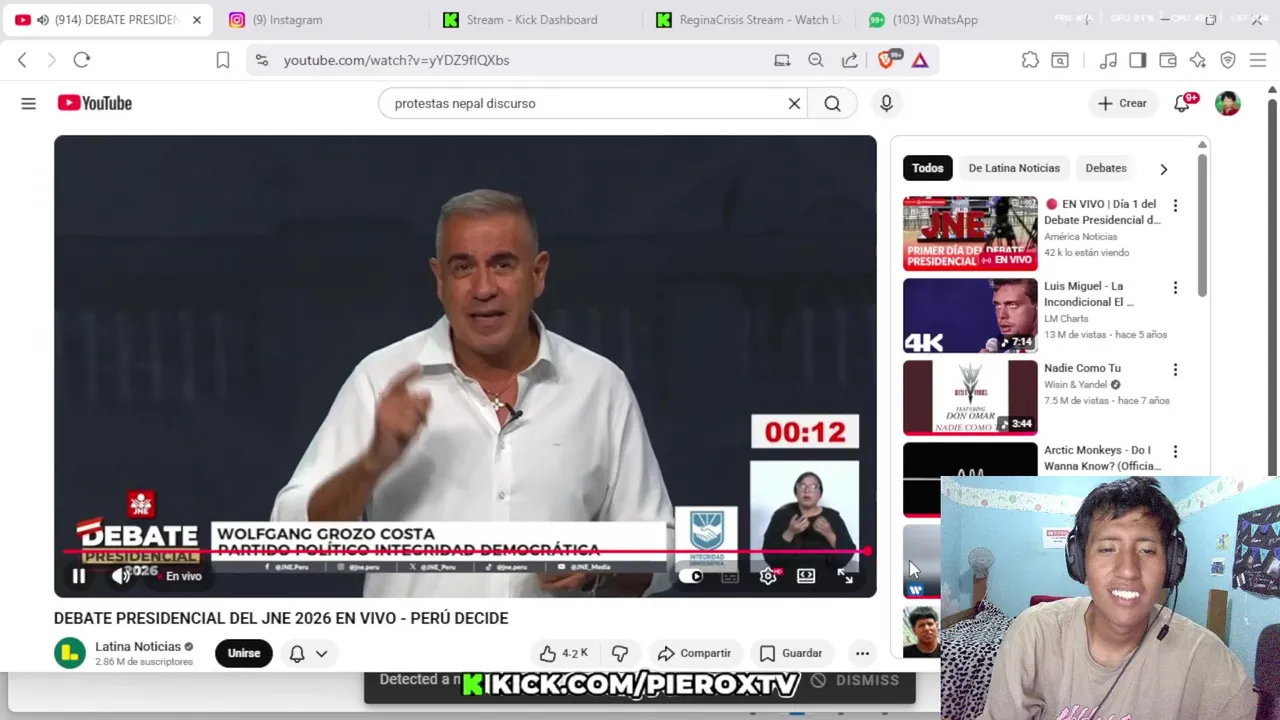Toggle the autoplay switch in player

click(691, 576)
